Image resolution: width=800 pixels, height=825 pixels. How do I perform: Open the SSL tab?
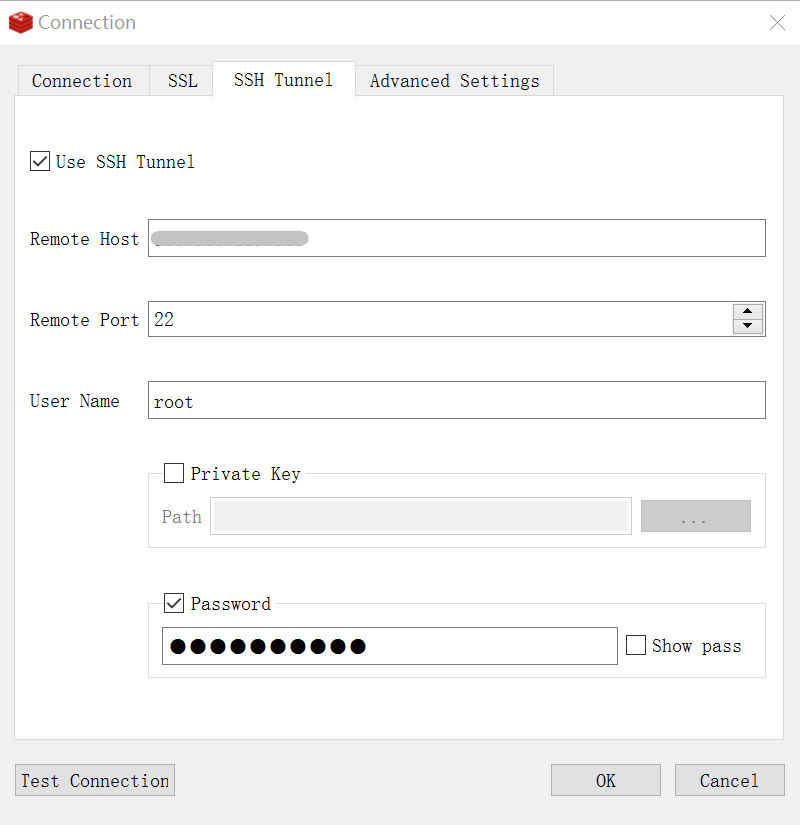[182, 81]
